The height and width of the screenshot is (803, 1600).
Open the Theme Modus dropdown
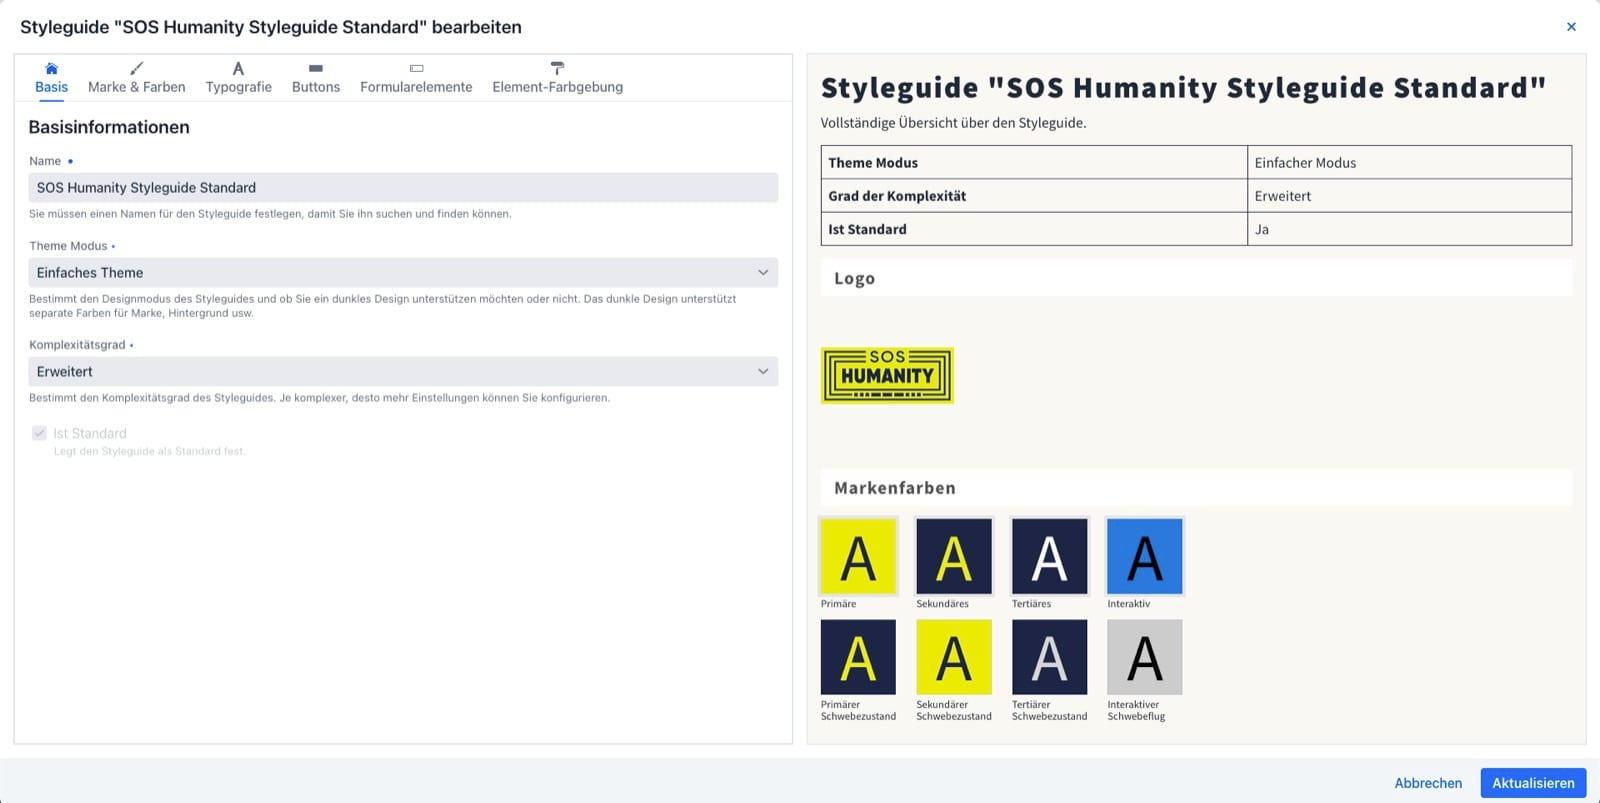pos(403,273)
